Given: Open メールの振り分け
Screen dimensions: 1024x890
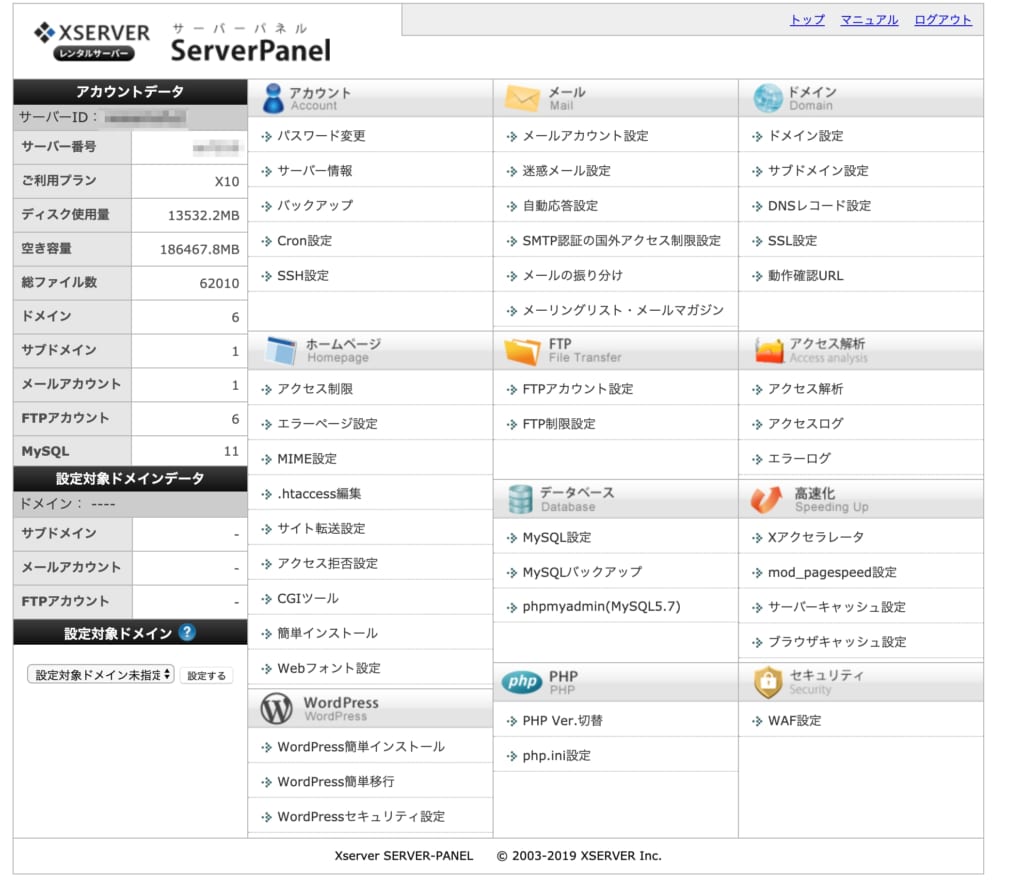Looking at the screenshot, I should tap(573, 276).
